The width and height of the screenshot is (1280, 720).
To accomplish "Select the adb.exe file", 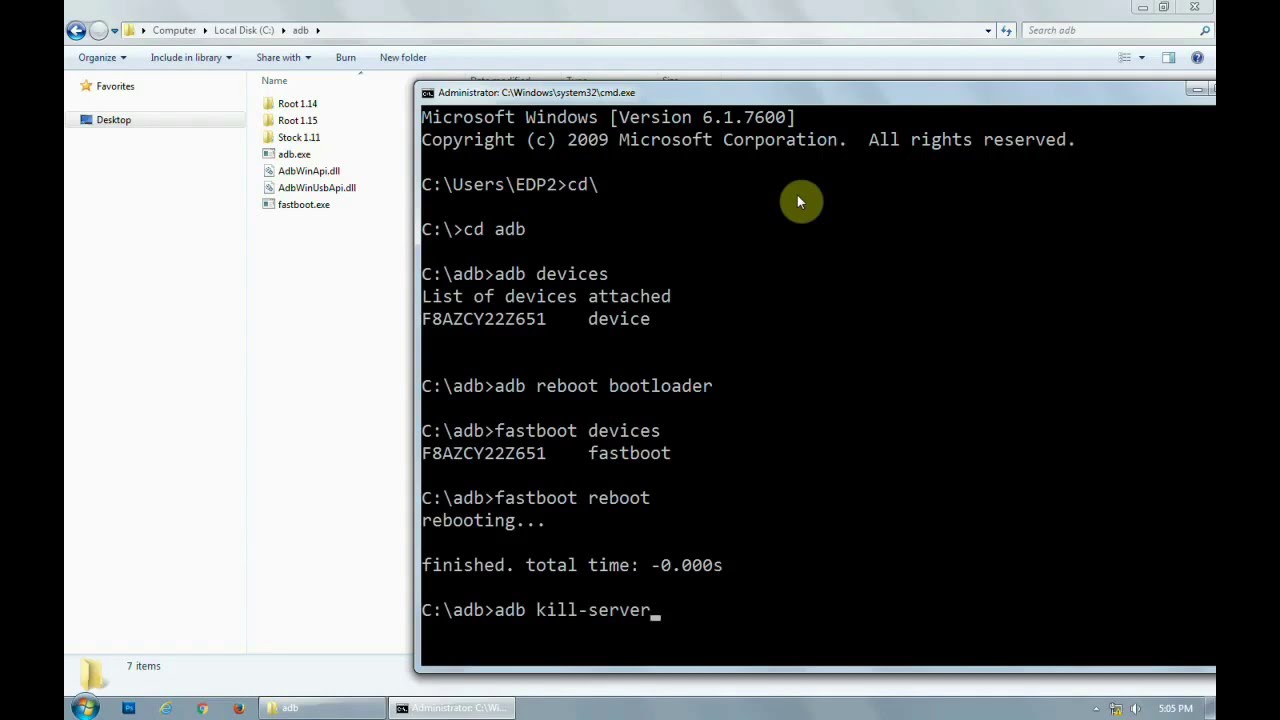I will [x=294, y=154].
